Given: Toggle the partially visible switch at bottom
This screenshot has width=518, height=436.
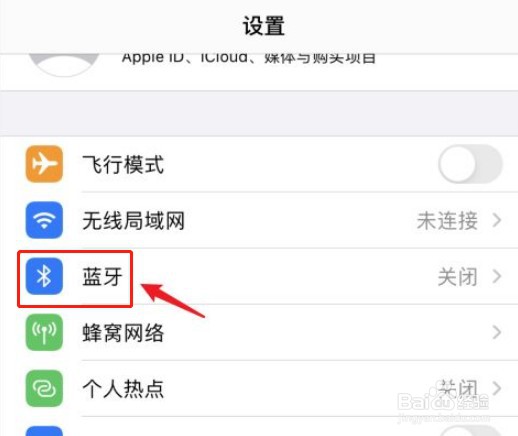Looking at the screenshot, I should point(470,430).
